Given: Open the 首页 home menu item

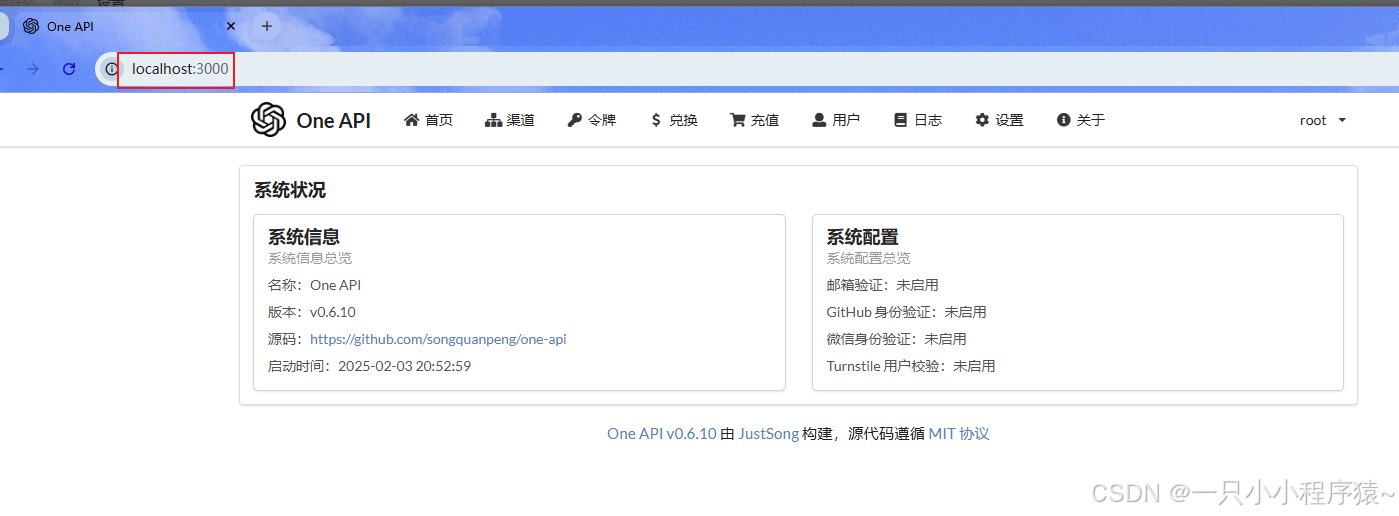Looking at the screenshot, I should (428, 120).
